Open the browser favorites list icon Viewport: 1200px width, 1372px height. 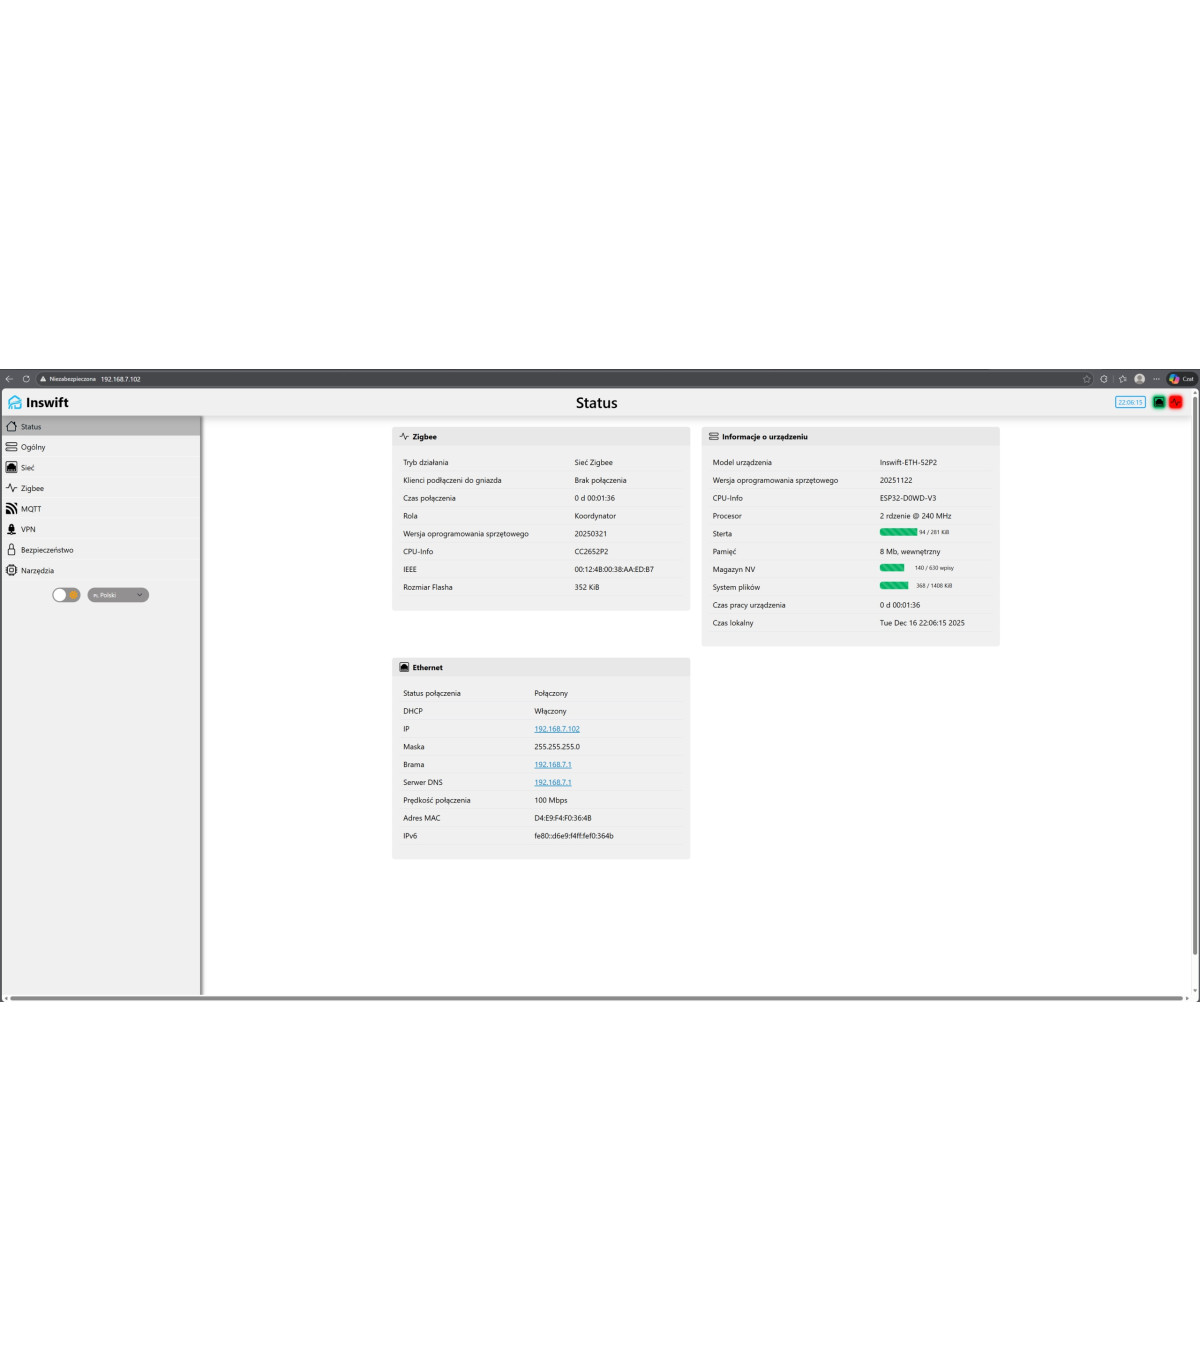point(1122,379)
